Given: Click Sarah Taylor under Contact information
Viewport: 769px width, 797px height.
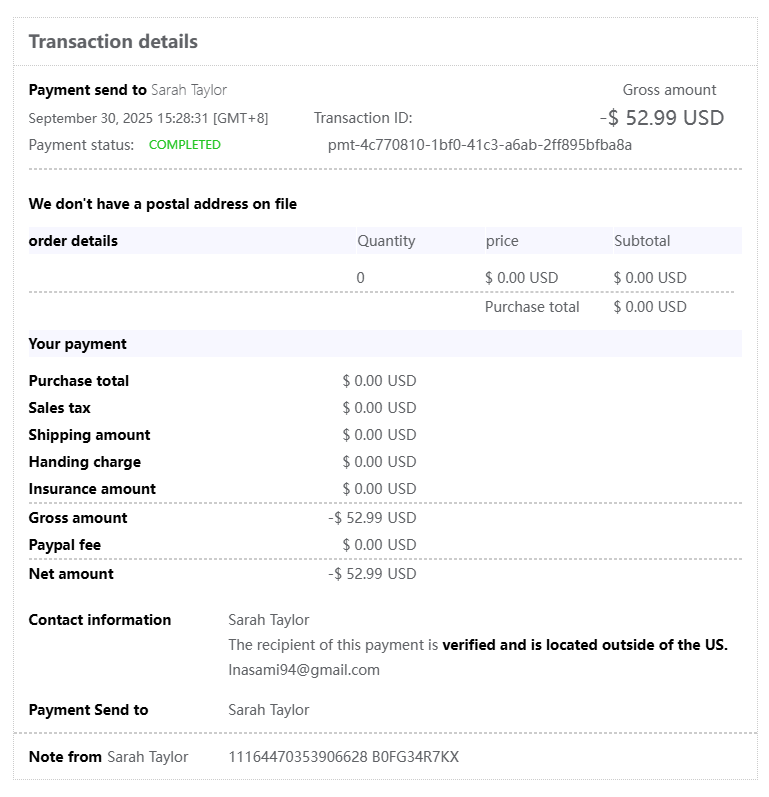Looking at the screenshot, I should (x=269, y=620).
